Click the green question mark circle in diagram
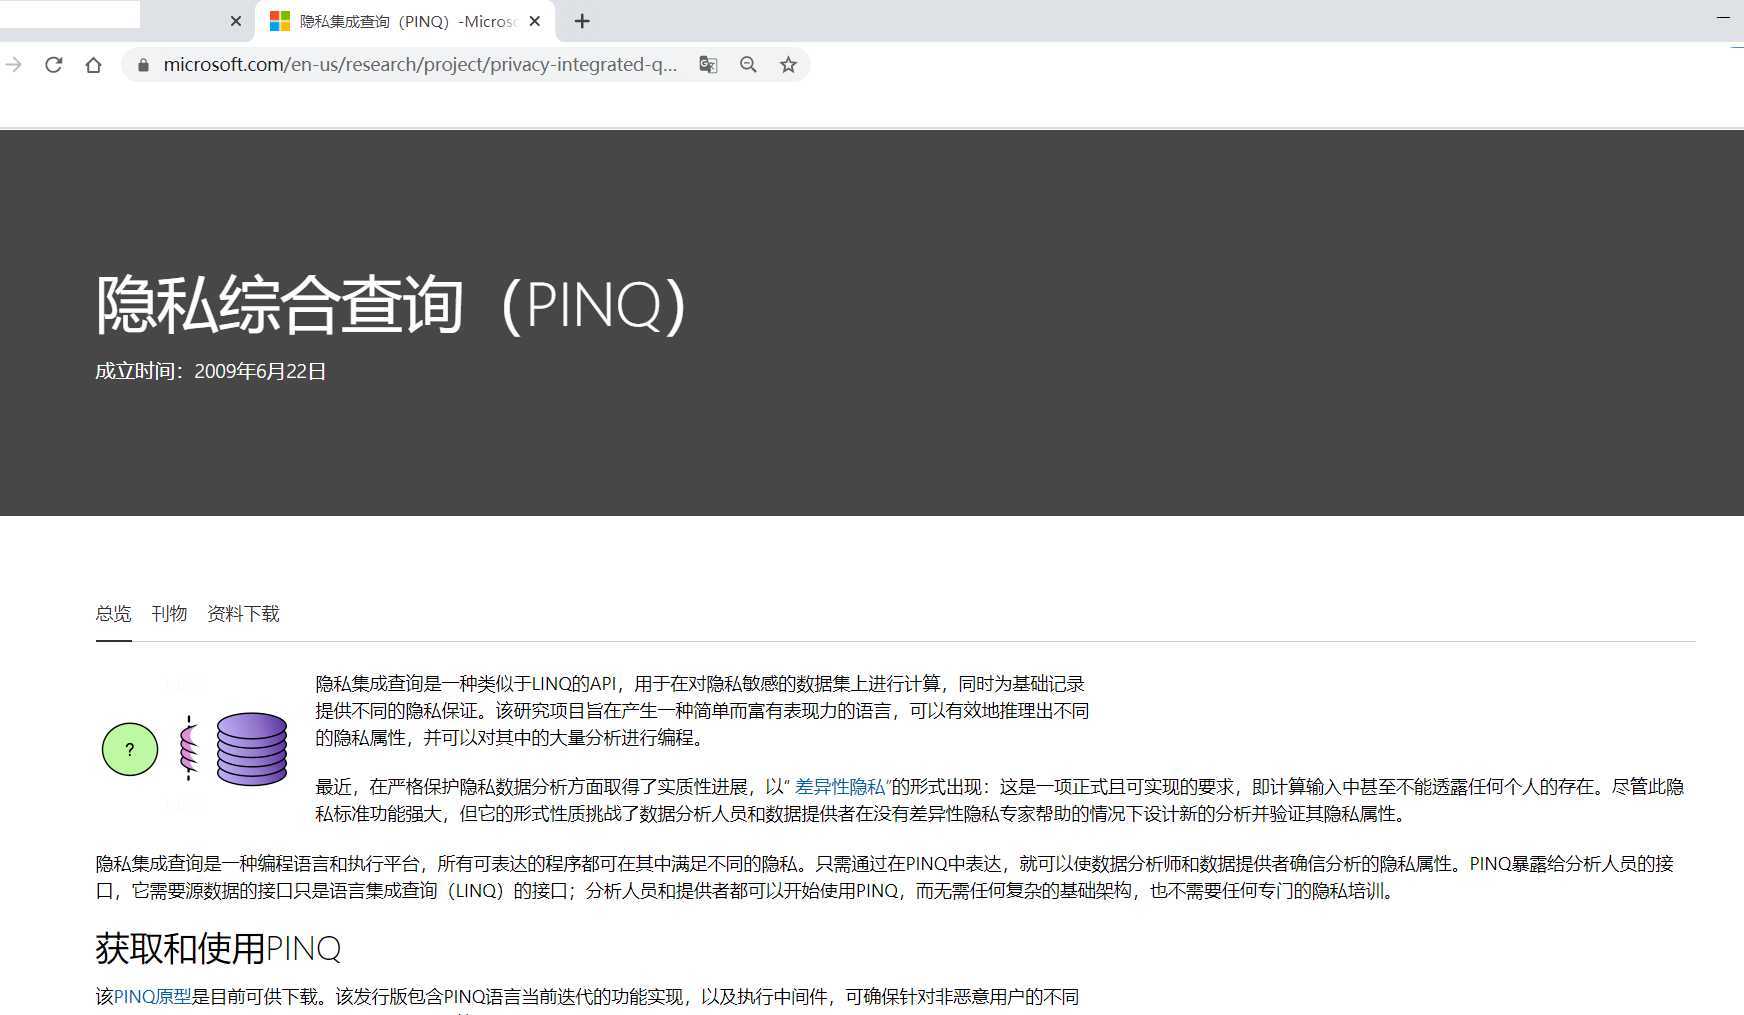This screenshot has height=1015, width=1744. tap(130, 749)
